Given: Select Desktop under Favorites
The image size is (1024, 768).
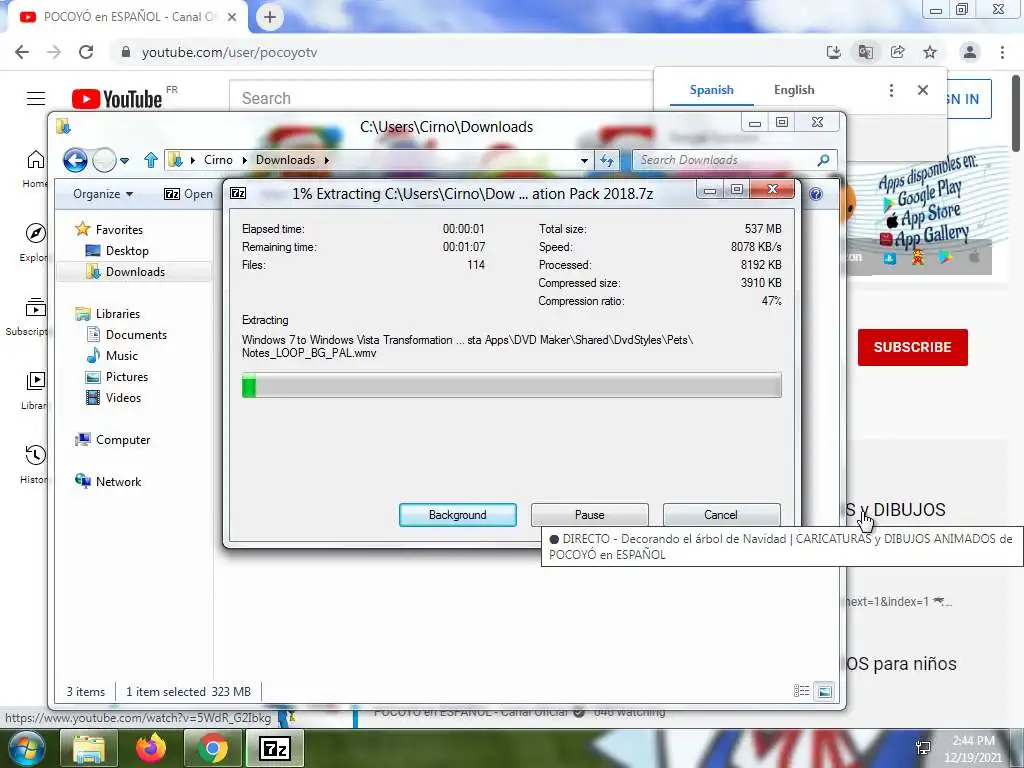Looking at the screenshot, I should tap(117, 251).
